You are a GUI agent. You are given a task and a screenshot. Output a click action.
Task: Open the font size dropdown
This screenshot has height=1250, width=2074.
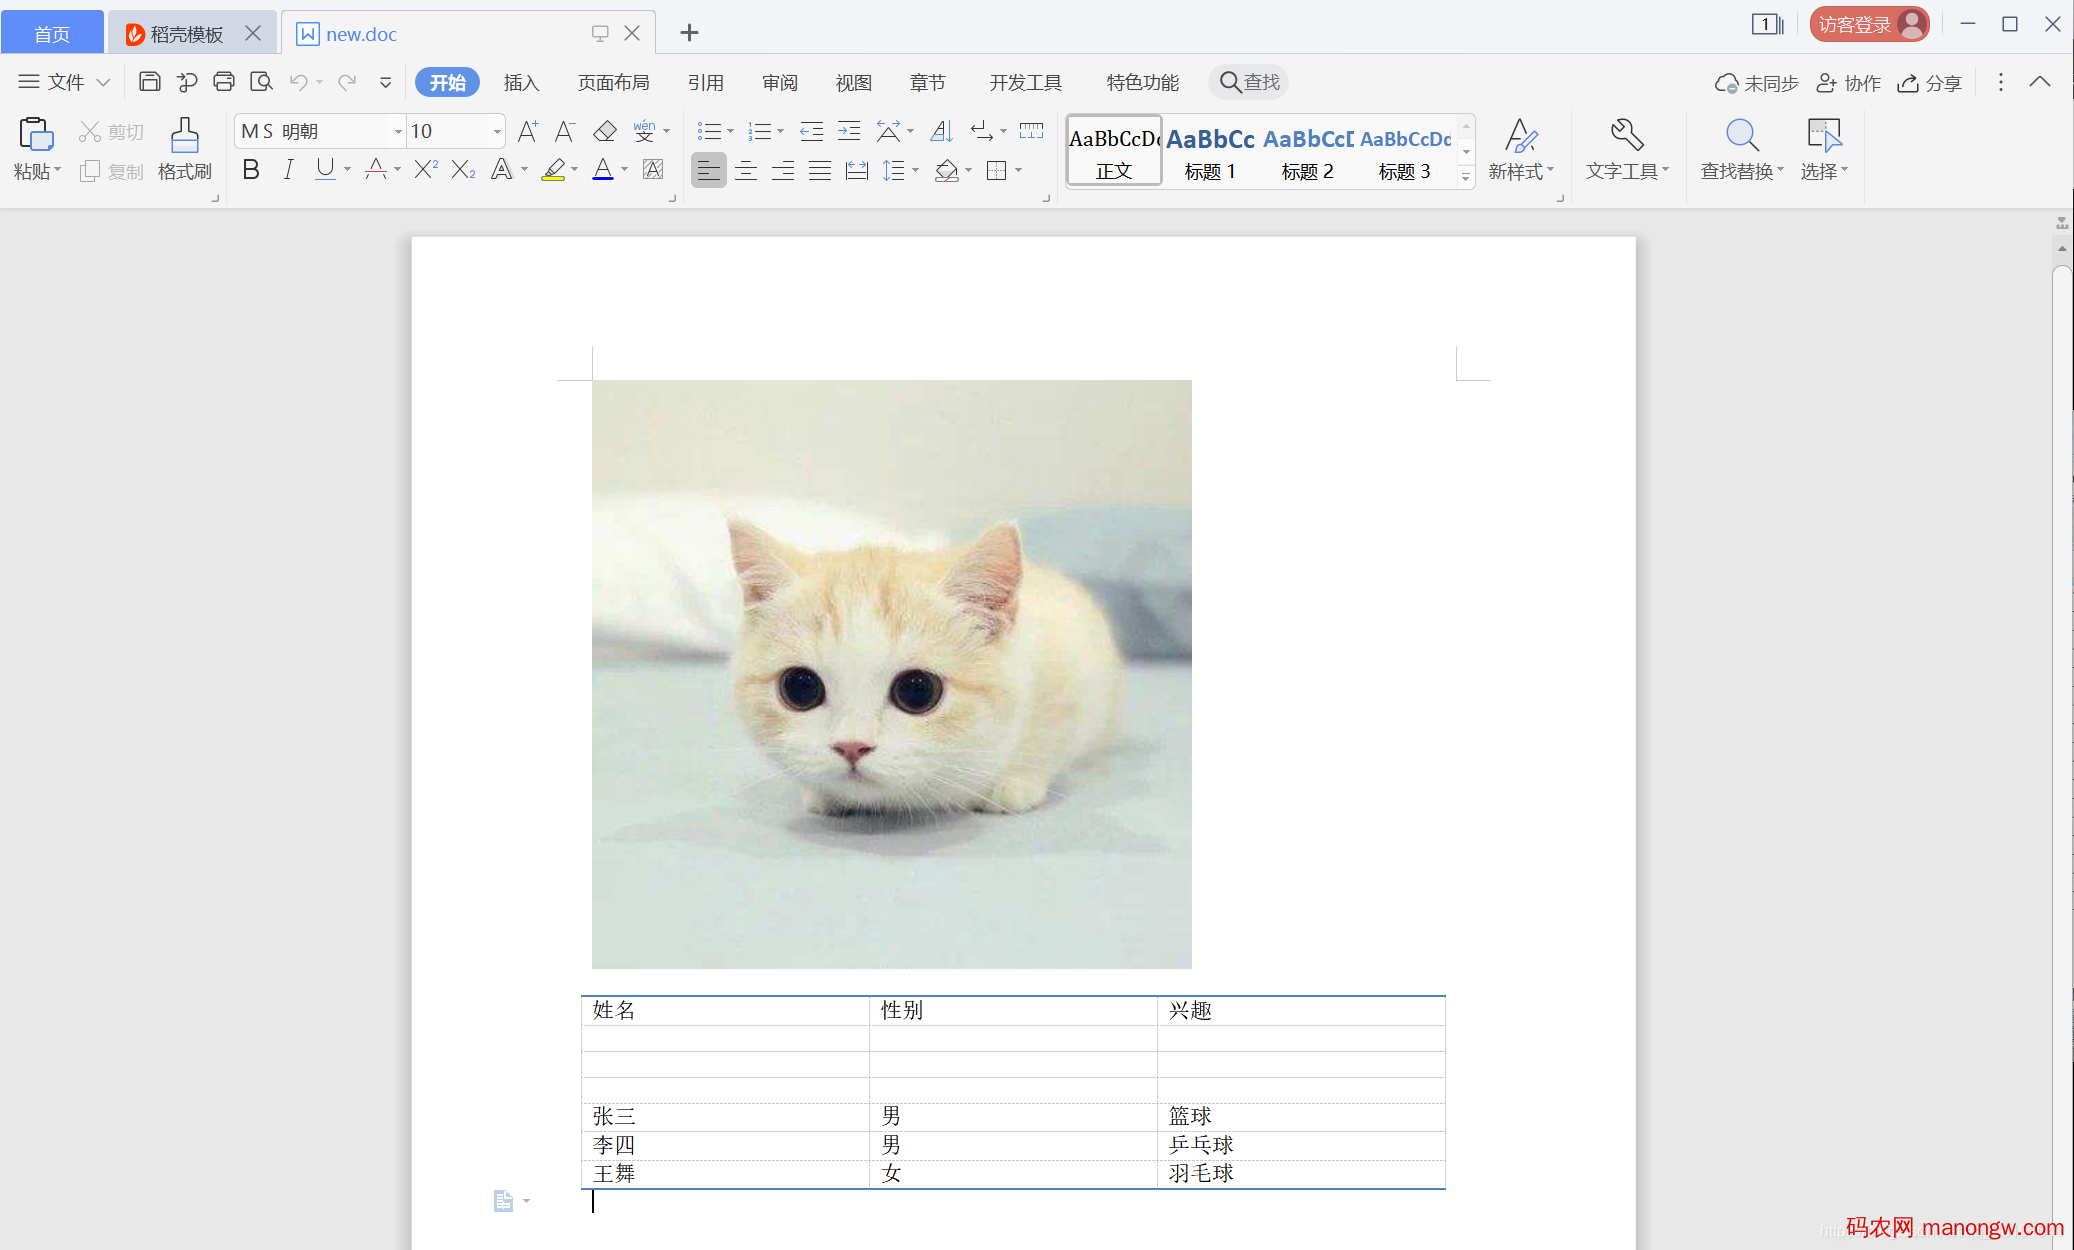coord(496,131)
